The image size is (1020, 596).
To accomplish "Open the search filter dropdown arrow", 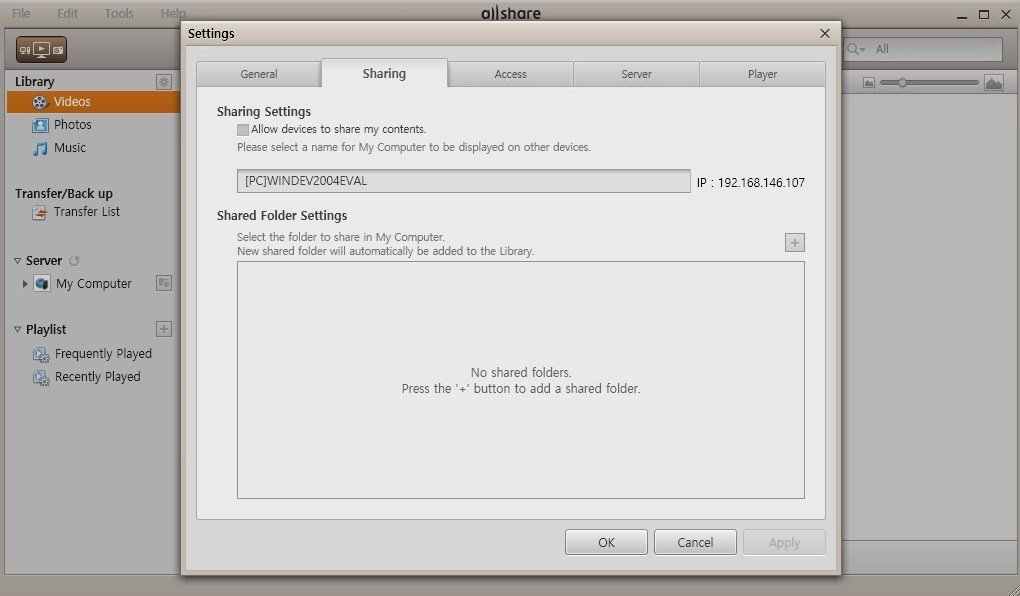I will coord(863,49).
